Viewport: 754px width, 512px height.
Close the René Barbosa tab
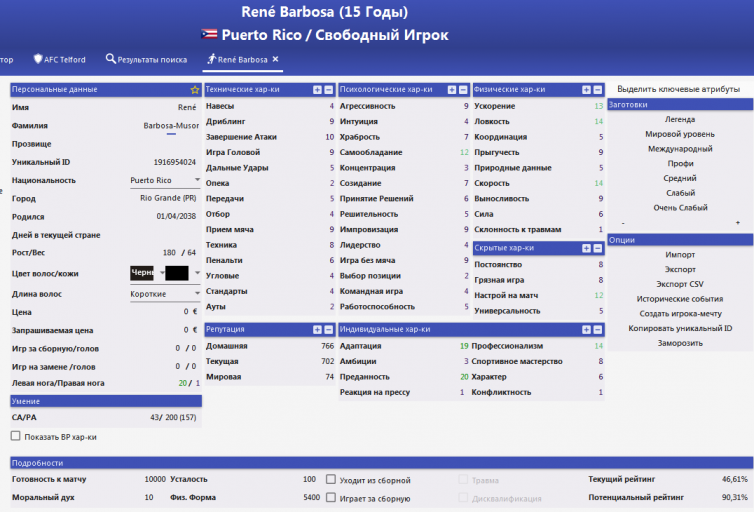[276, 59]
